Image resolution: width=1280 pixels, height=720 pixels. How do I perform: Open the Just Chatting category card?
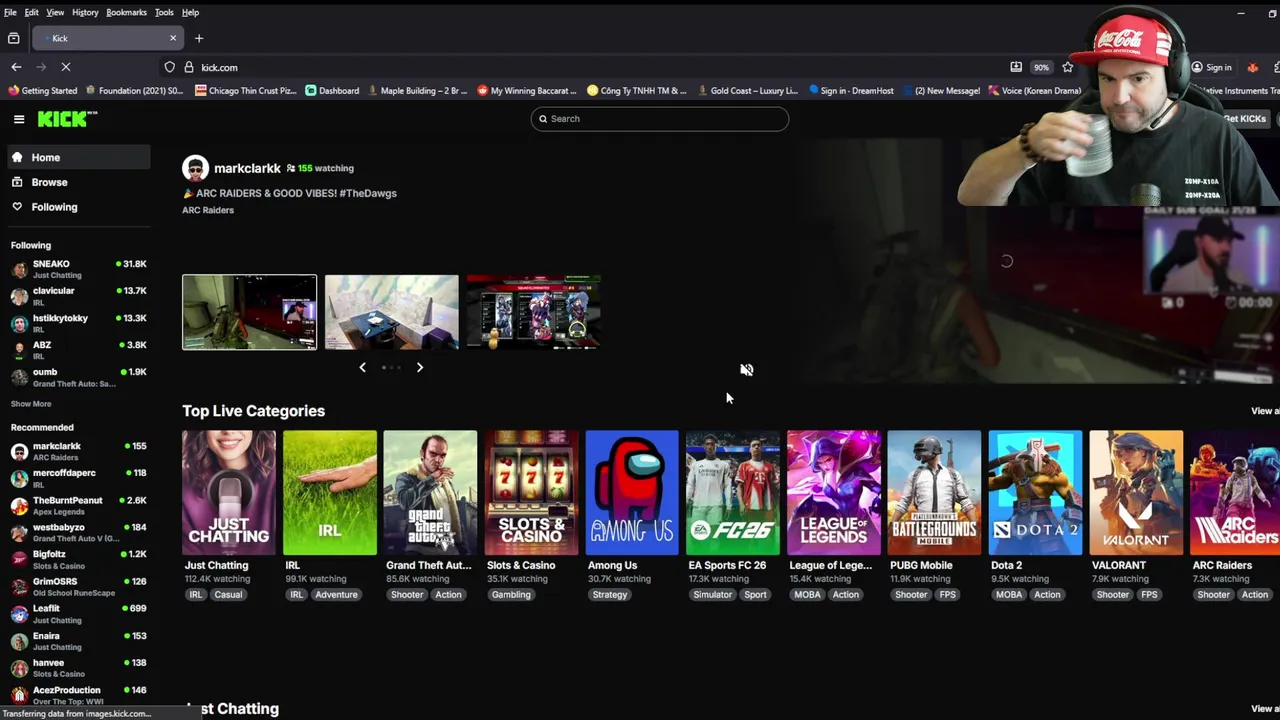pyautogui.click(x=229, y=493)
